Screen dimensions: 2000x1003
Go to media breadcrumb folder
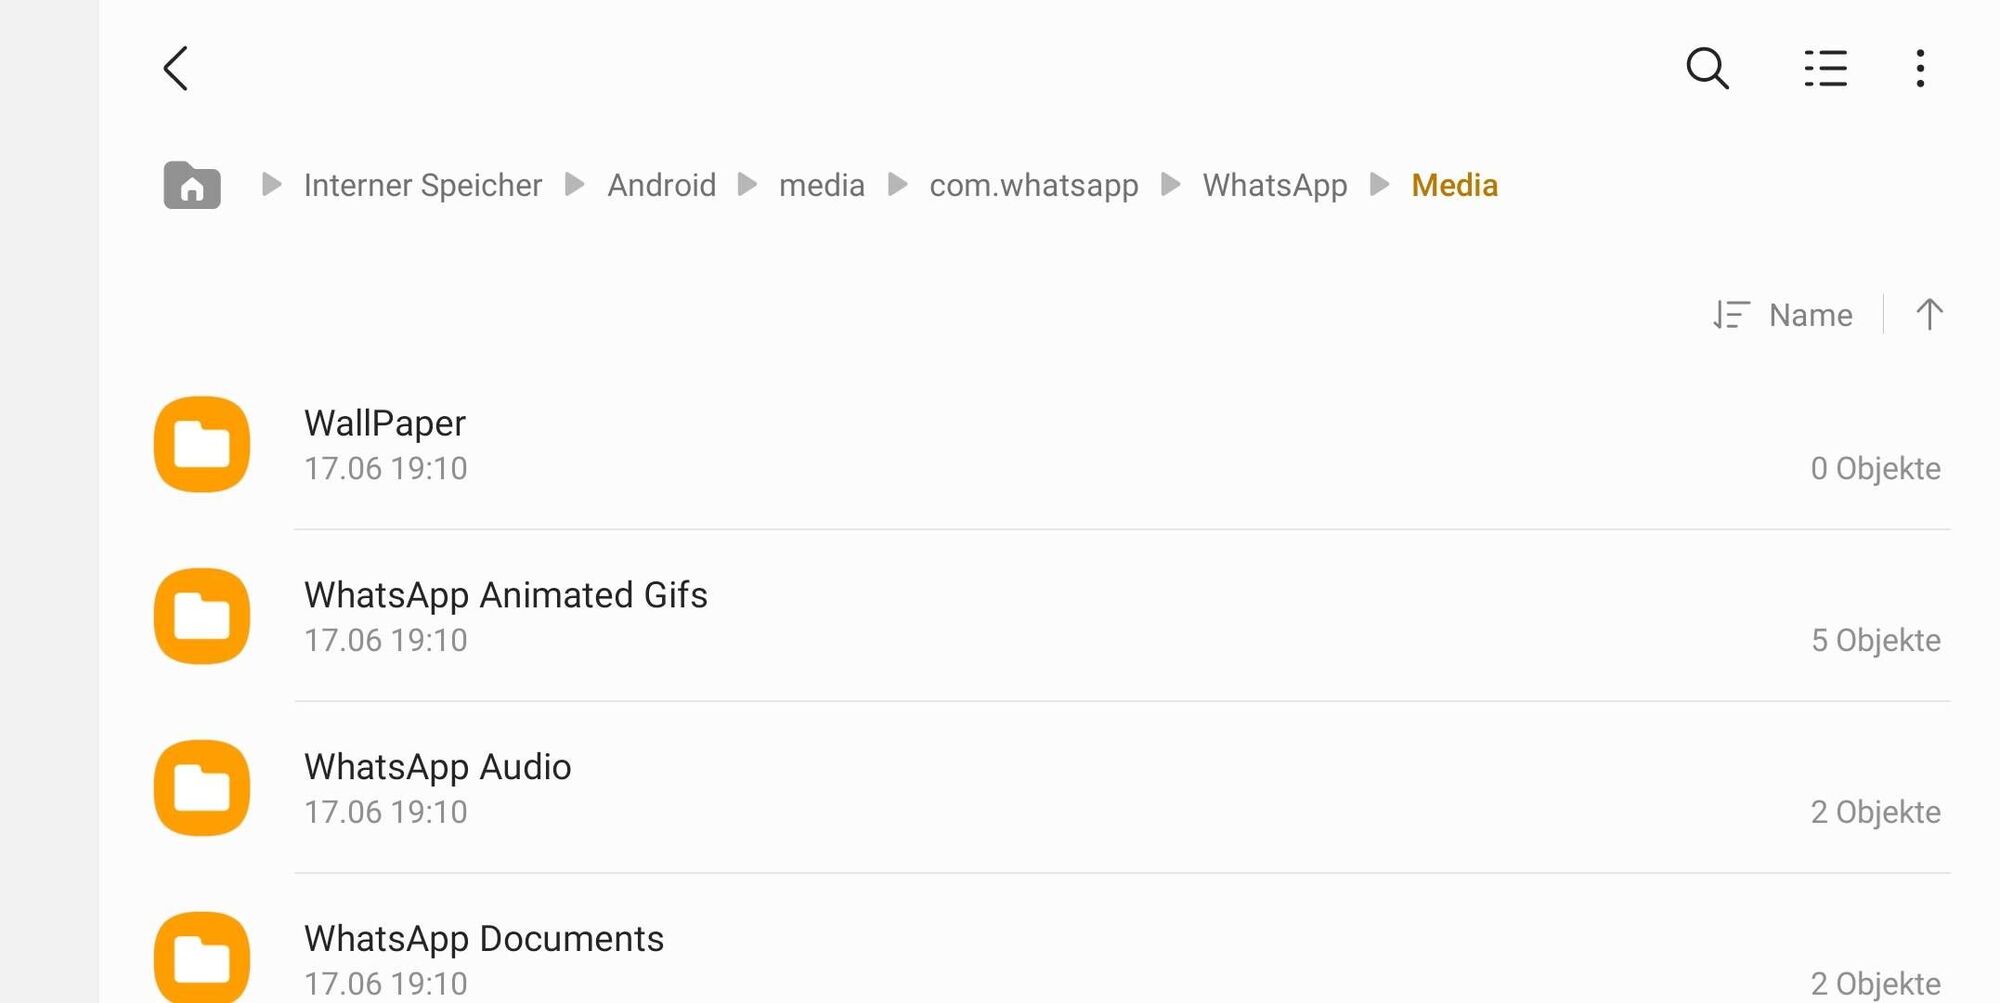821,185
